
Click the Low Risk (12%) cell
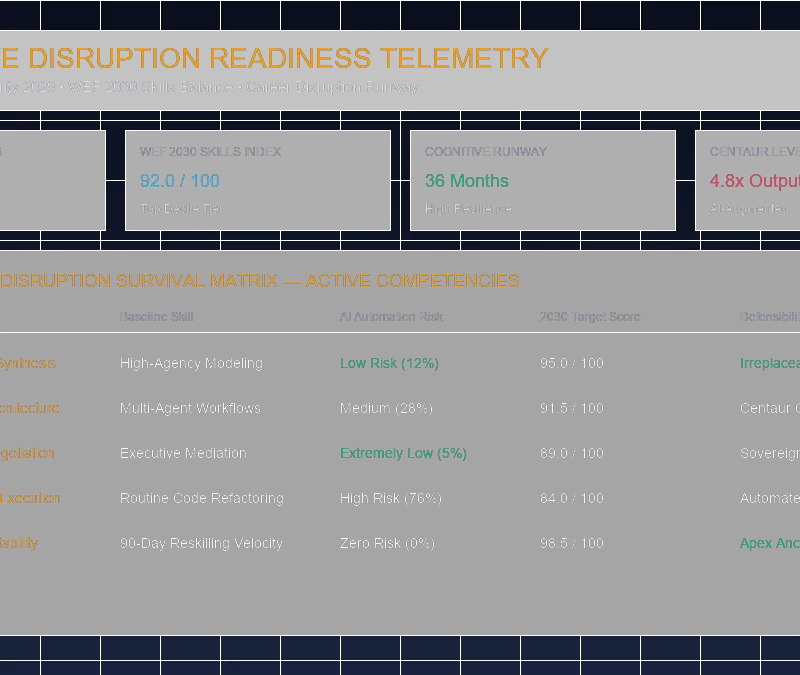pyautogui.click(x=389, y=363)
